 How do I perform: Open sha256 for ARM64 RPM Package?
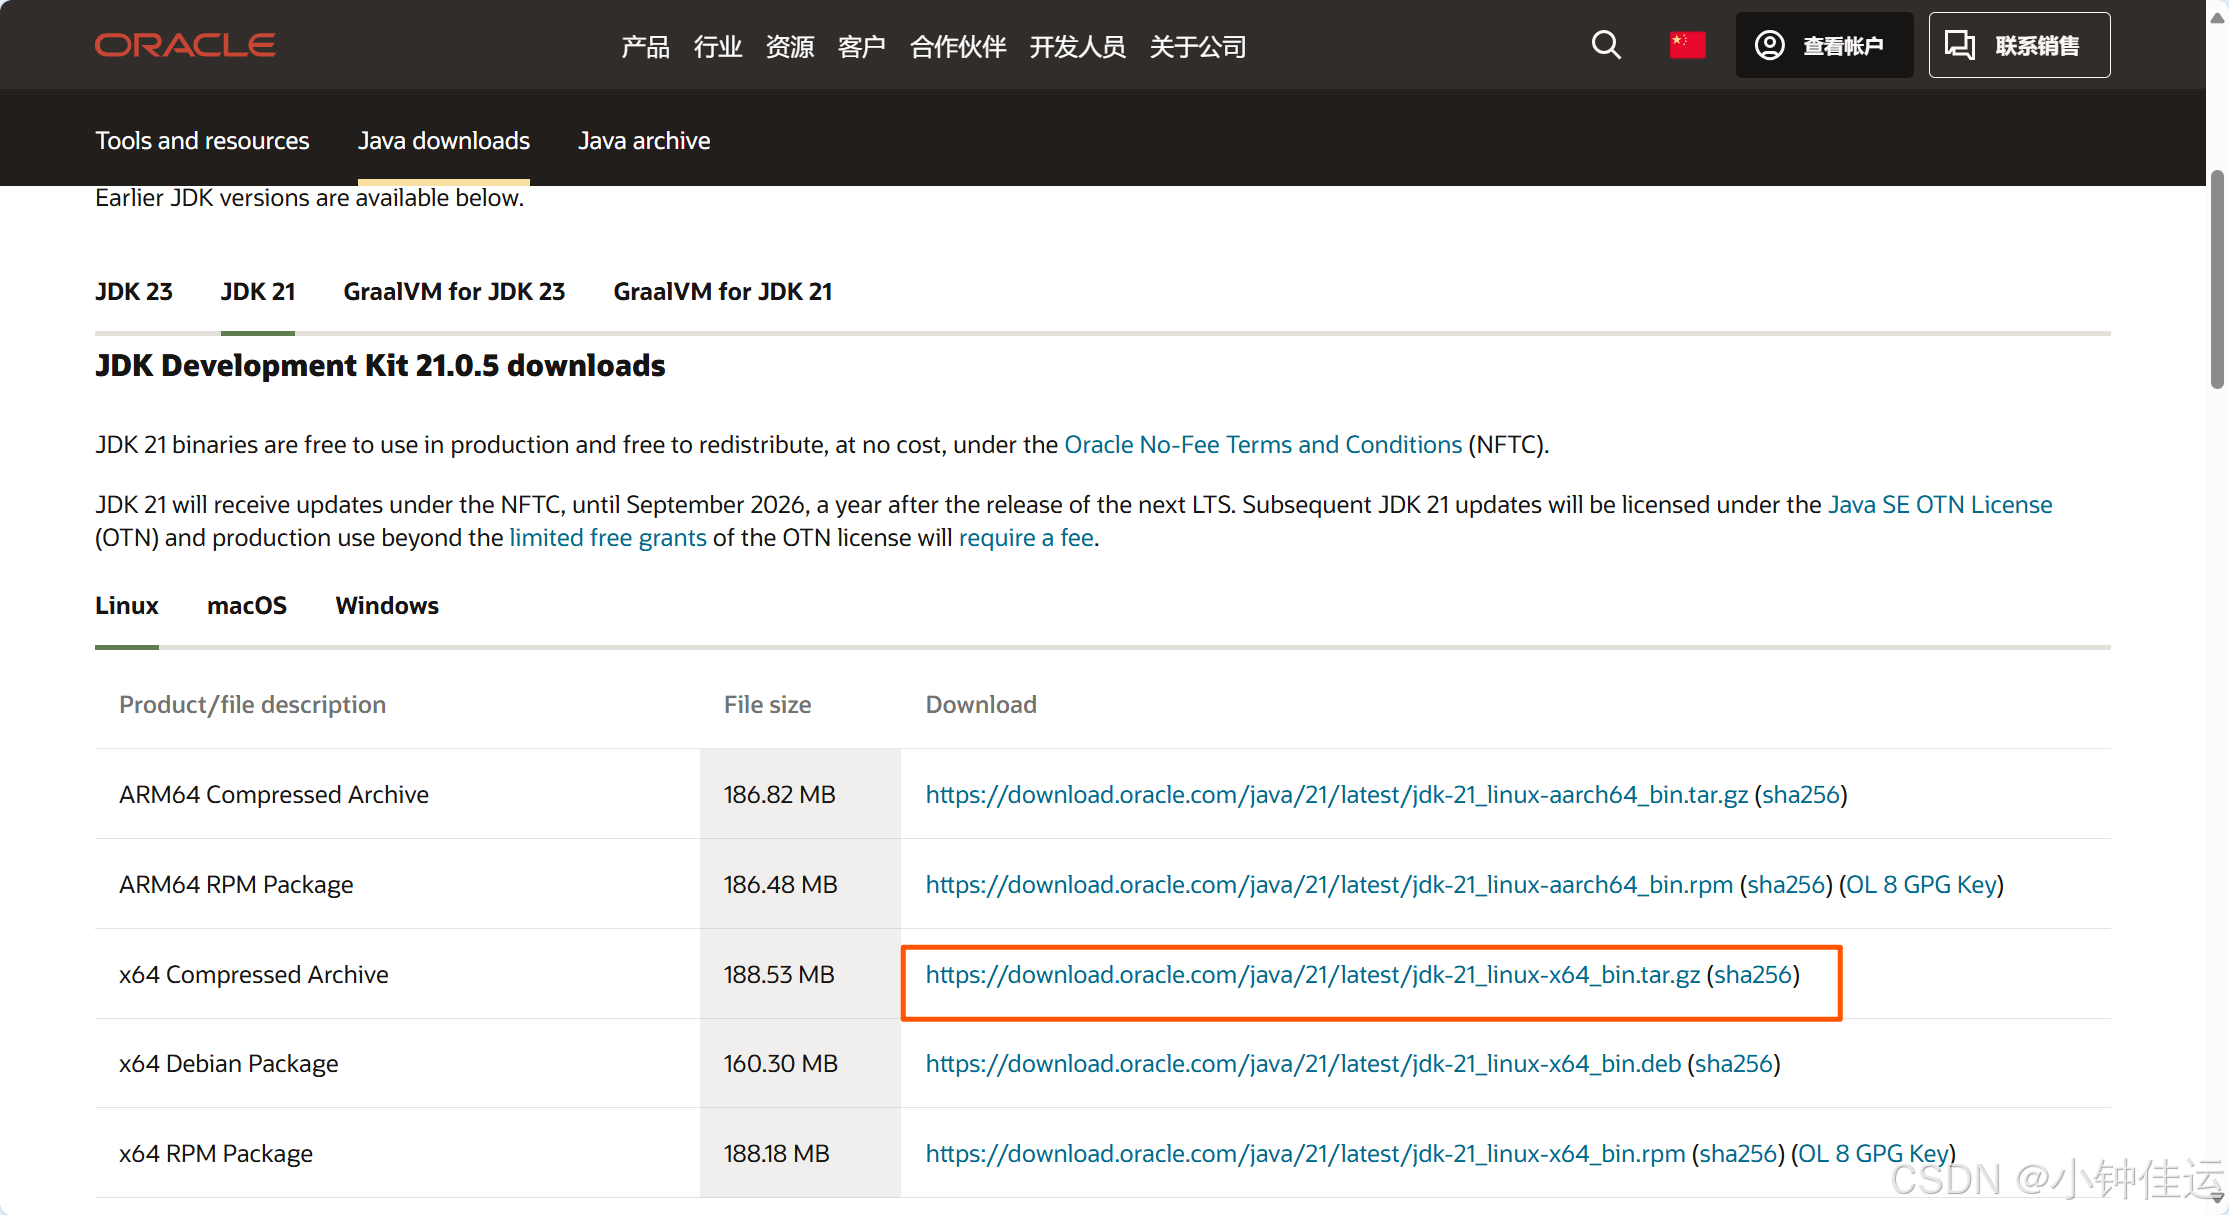click(x=1786, y=884)
